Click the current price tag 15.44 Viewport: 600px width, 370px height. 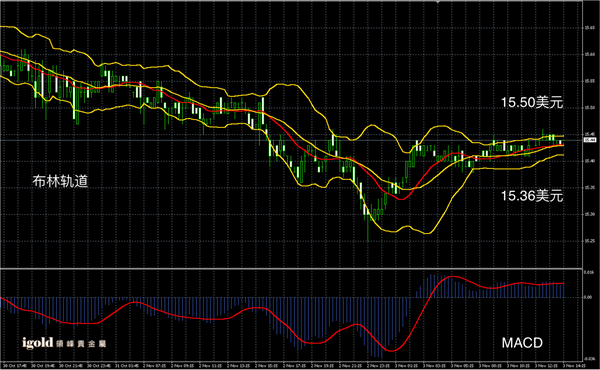coord(590,140)
